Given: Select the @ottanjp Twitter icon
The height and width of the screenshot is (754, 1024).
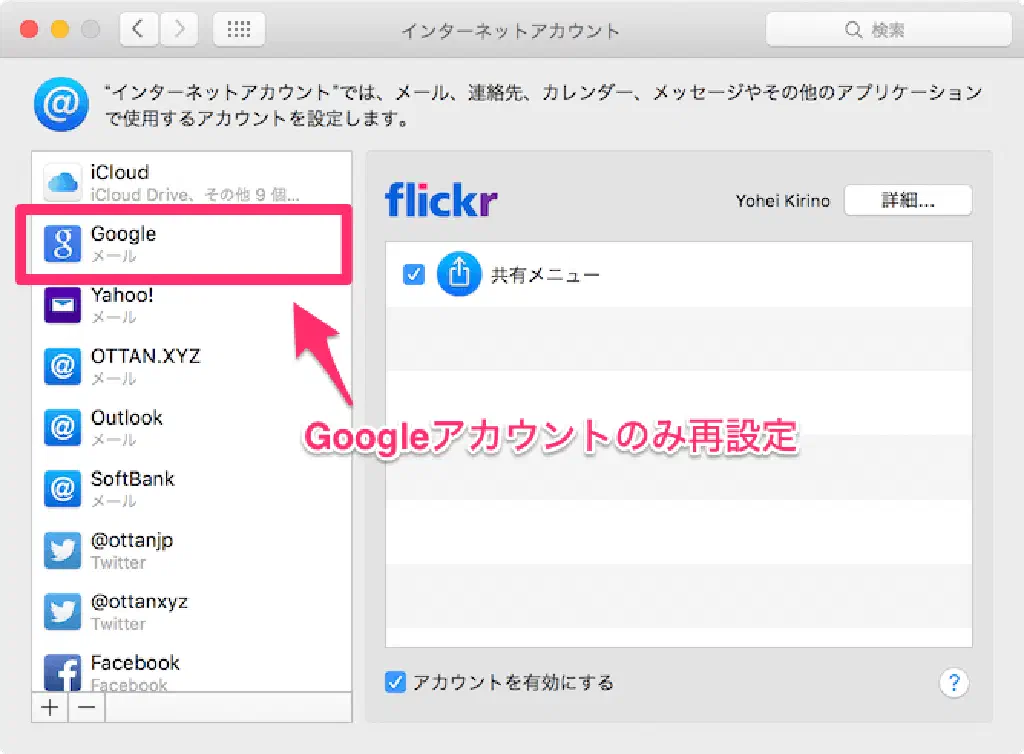Looking at the screenshot, I should tap(62, 550).
